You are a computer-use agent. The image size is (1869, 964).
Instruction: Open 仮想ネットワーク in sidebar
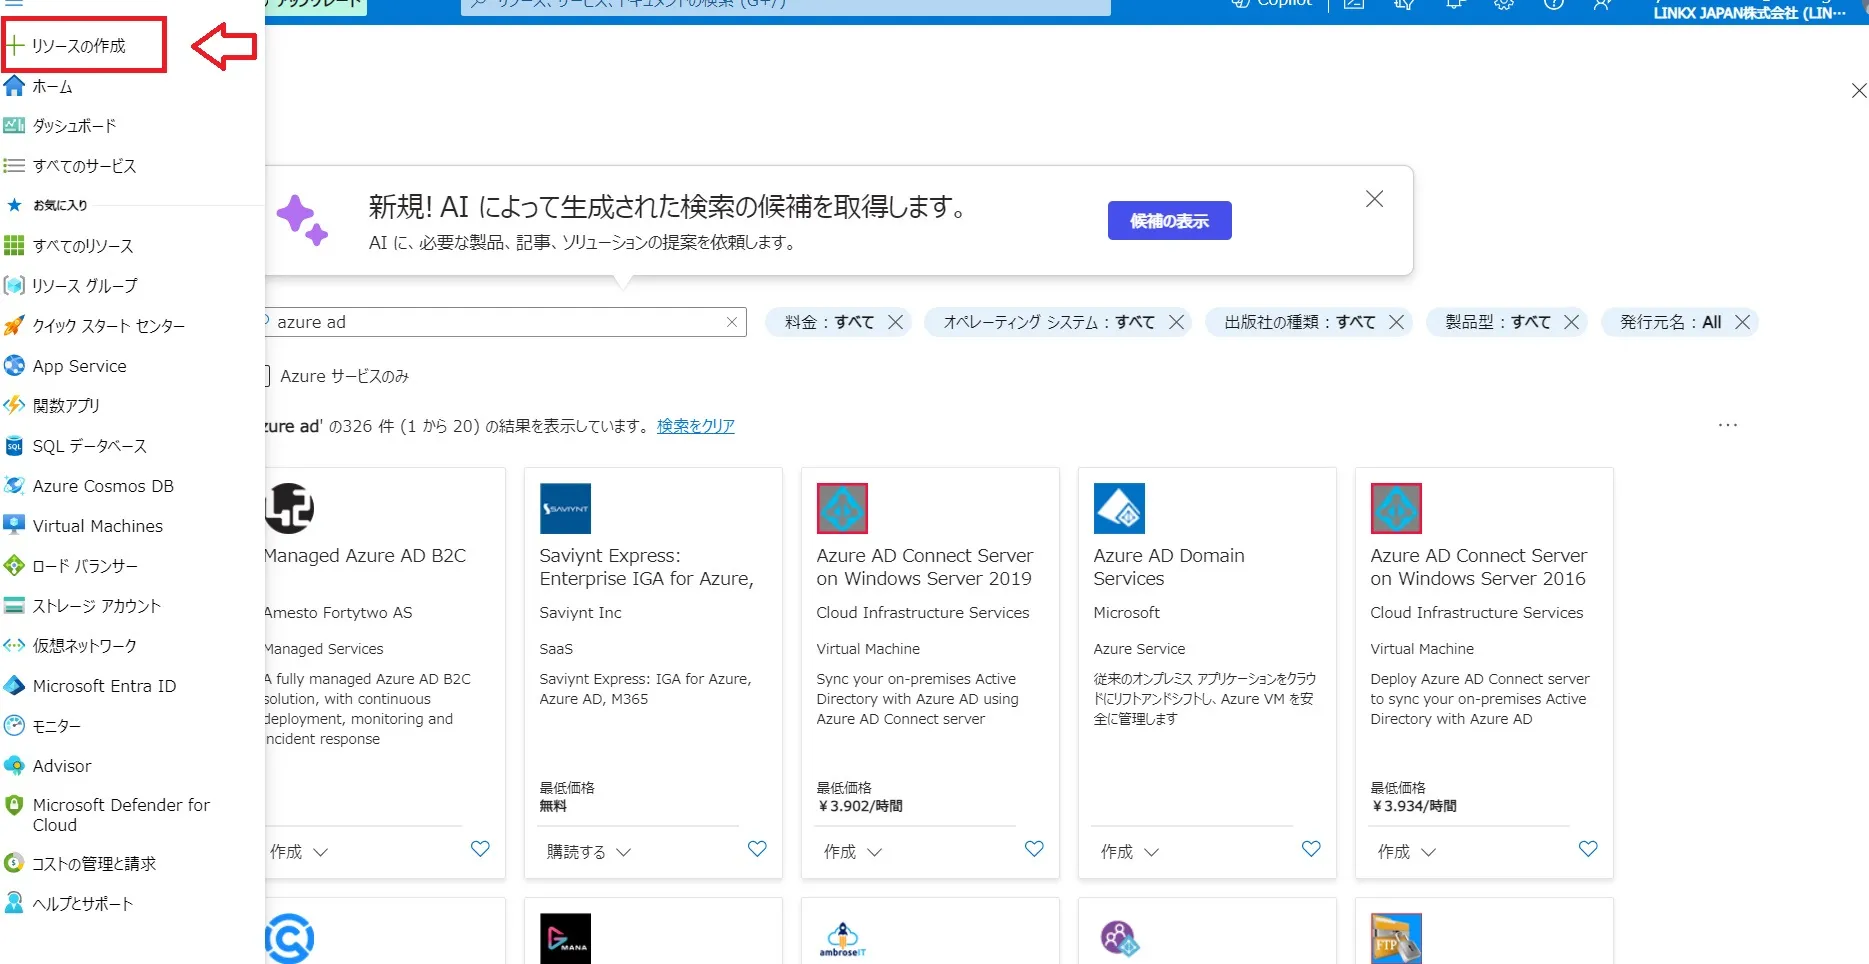point(84,646)
